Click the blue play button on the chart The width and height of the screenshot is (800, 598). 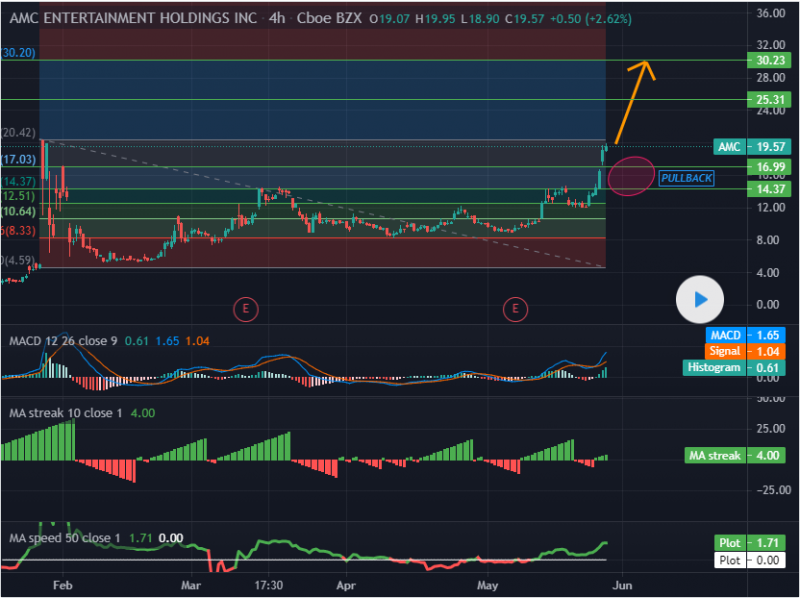(701, 298)
